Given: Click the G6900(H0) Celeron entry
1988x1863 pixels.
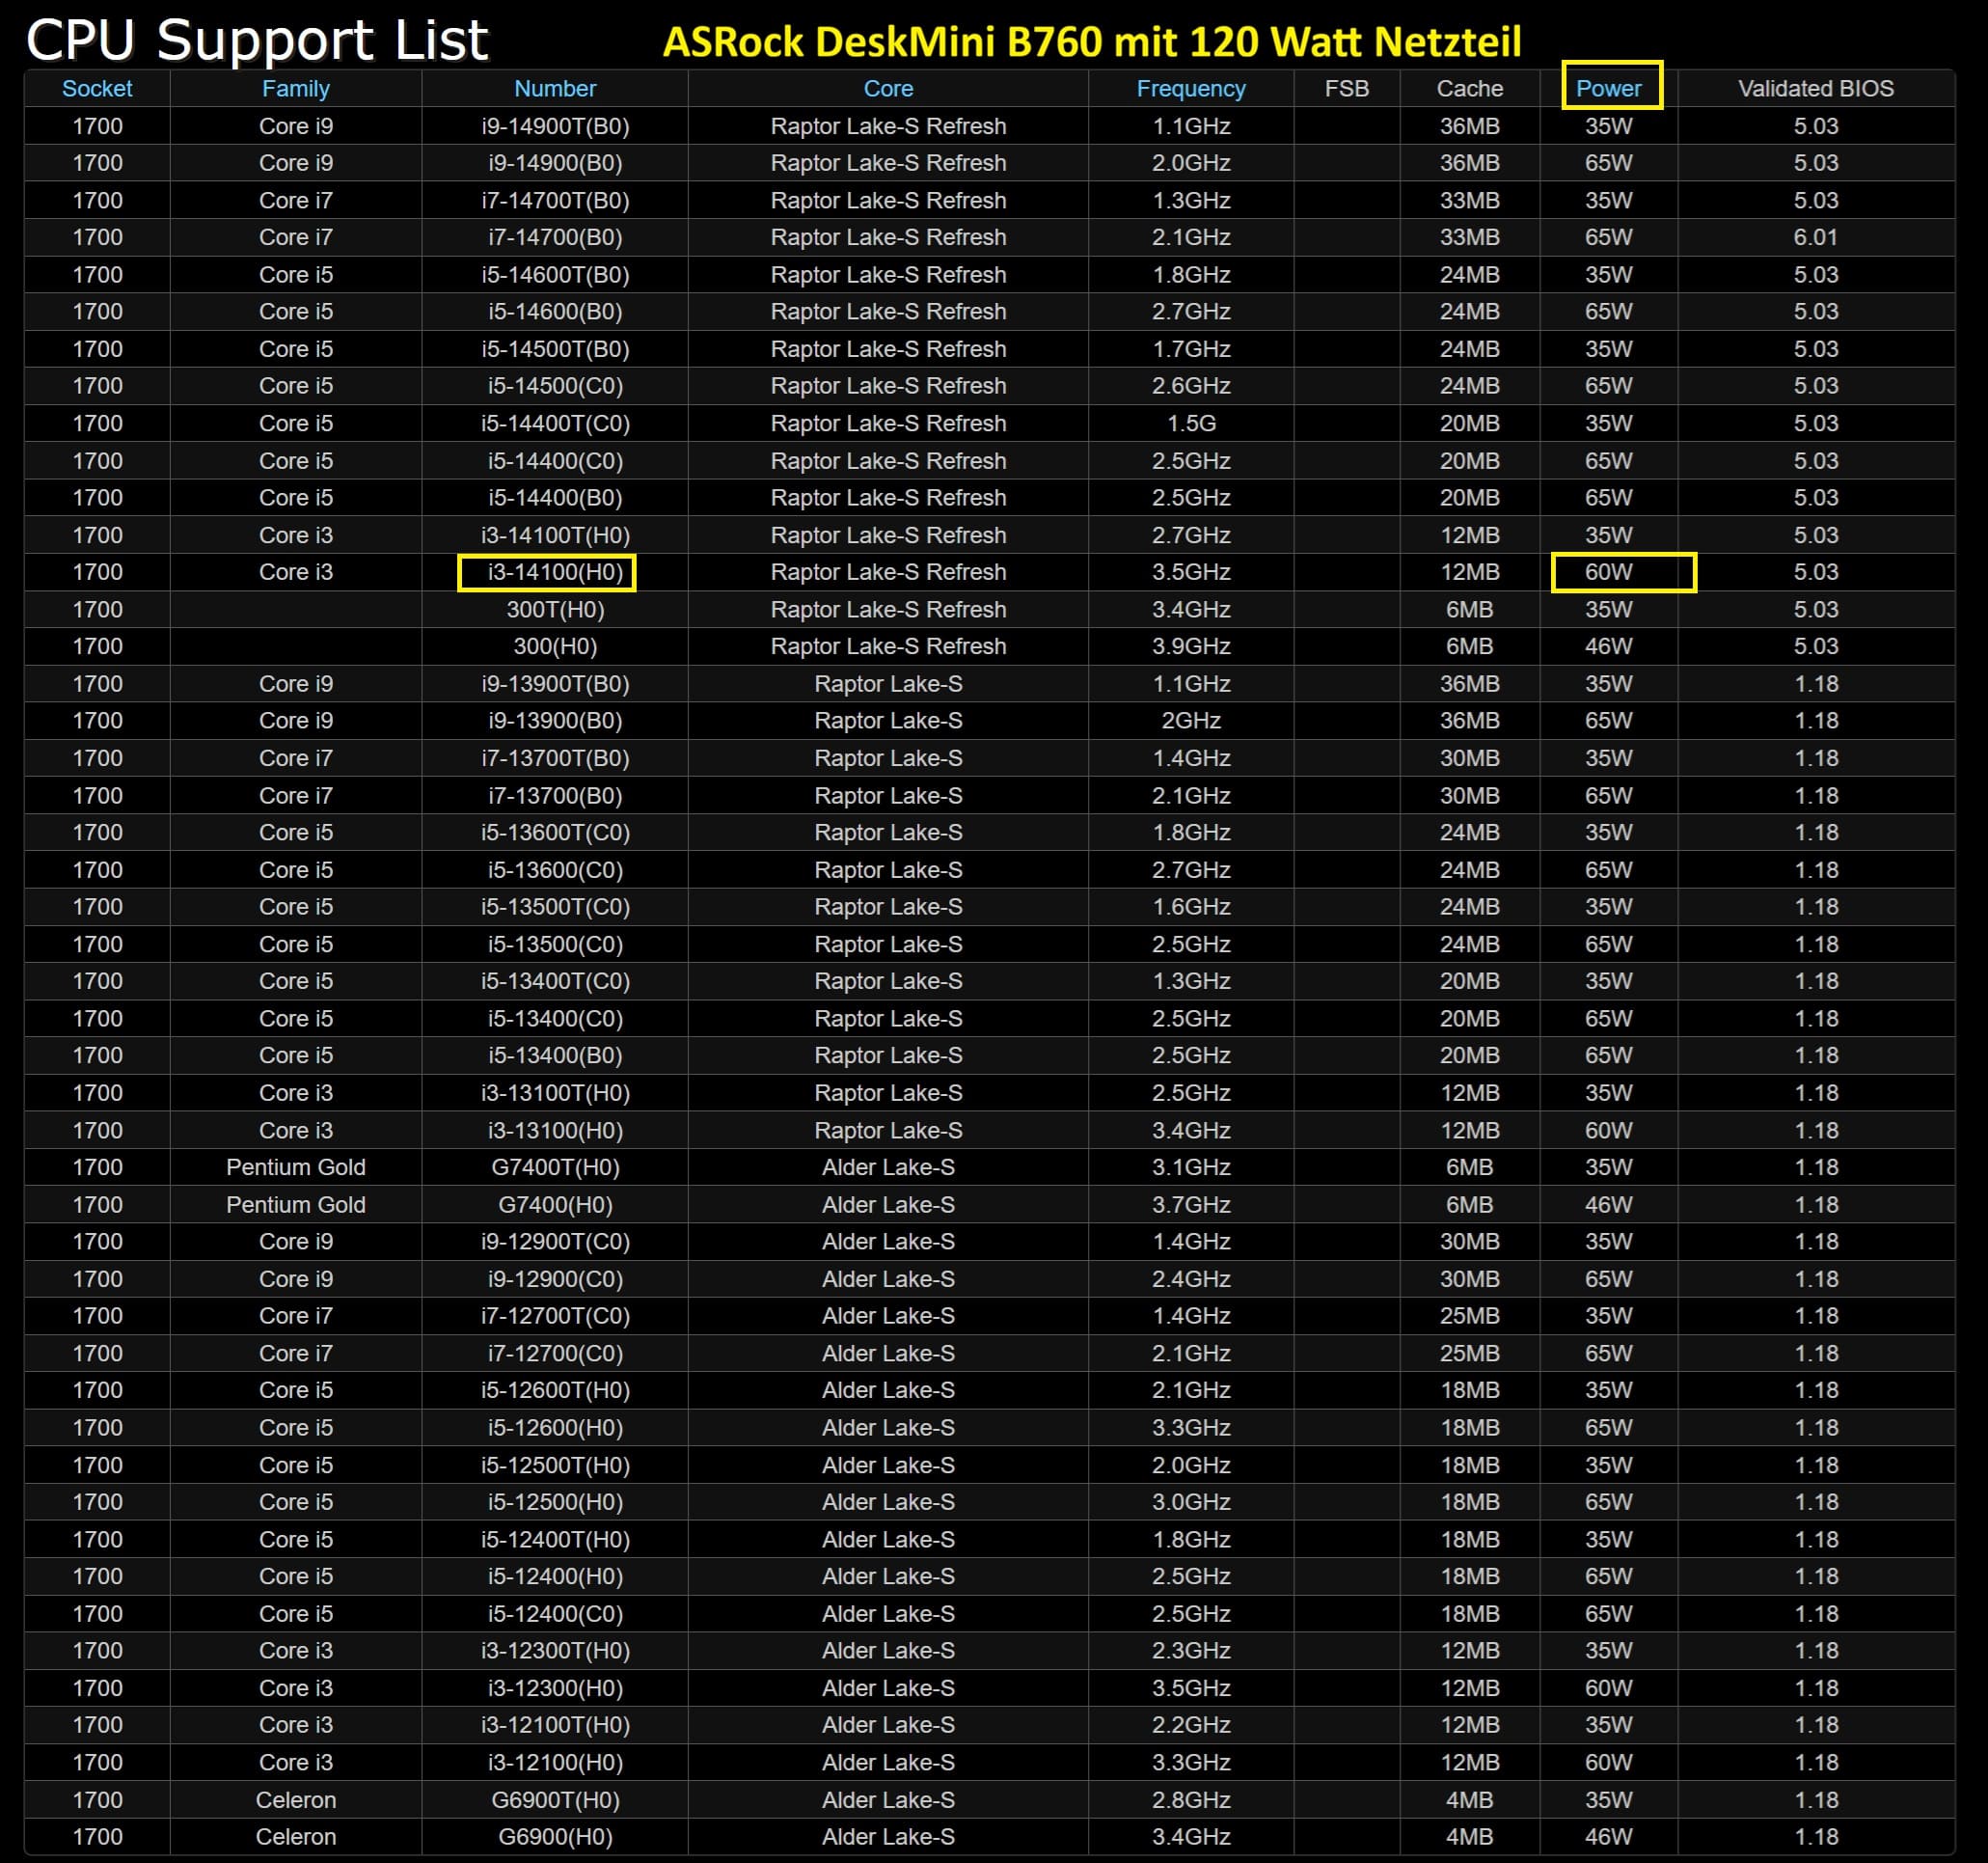Looking at the screenshot, I should 554,1836.
